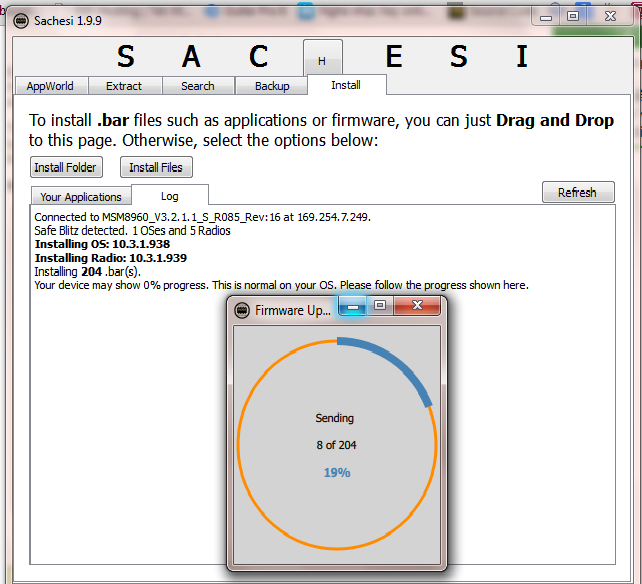Click the '8 of 204' counter text

[x=336, y=445]
